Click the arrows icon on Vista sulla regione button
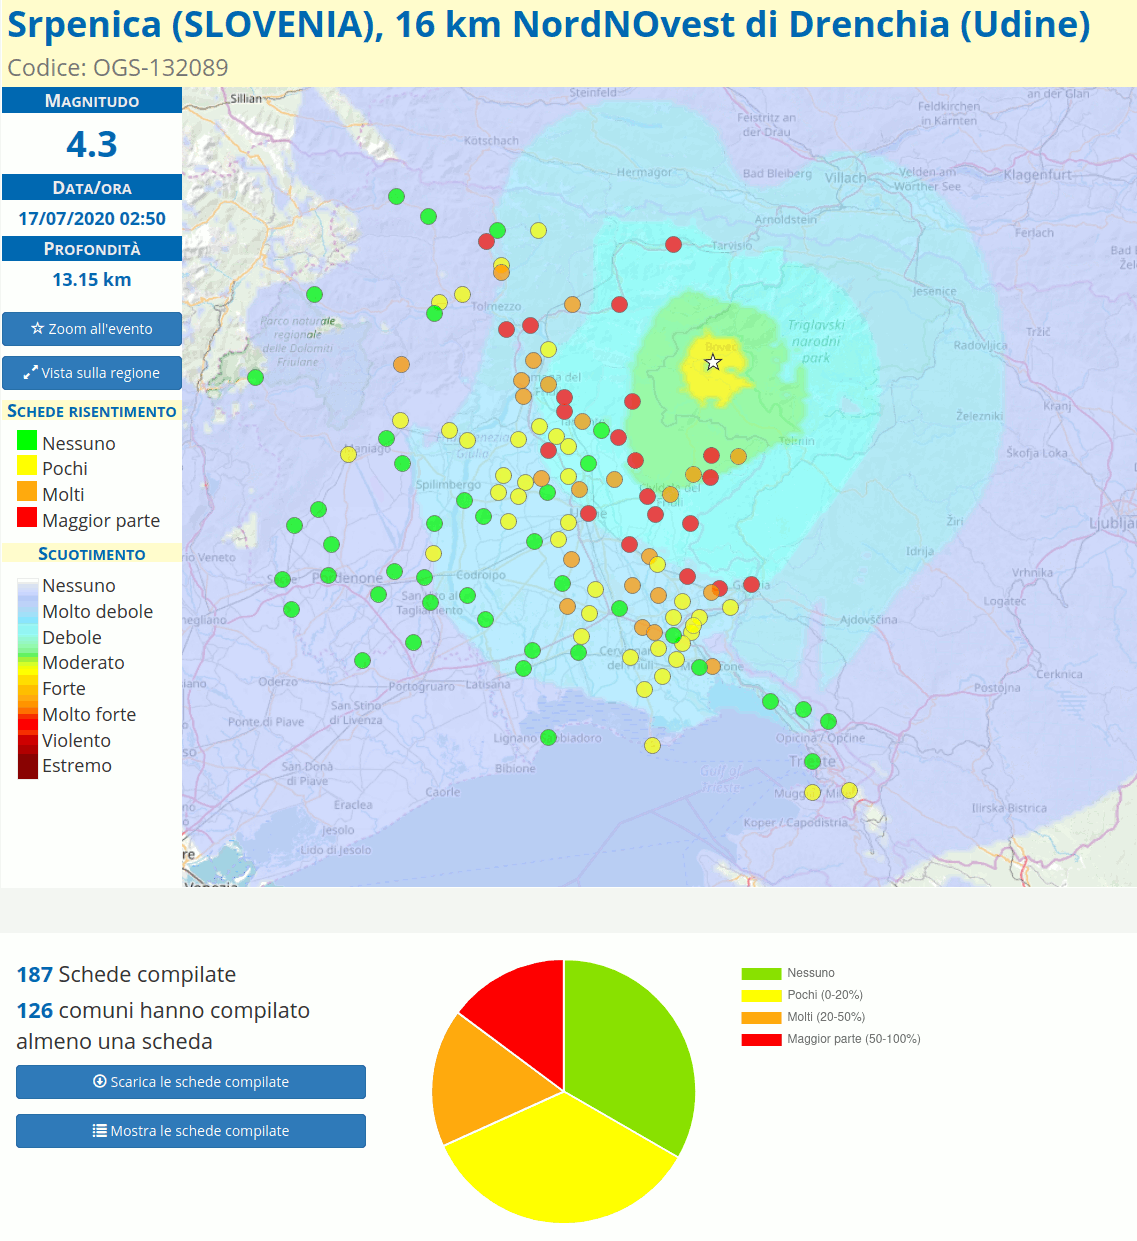 30,372
